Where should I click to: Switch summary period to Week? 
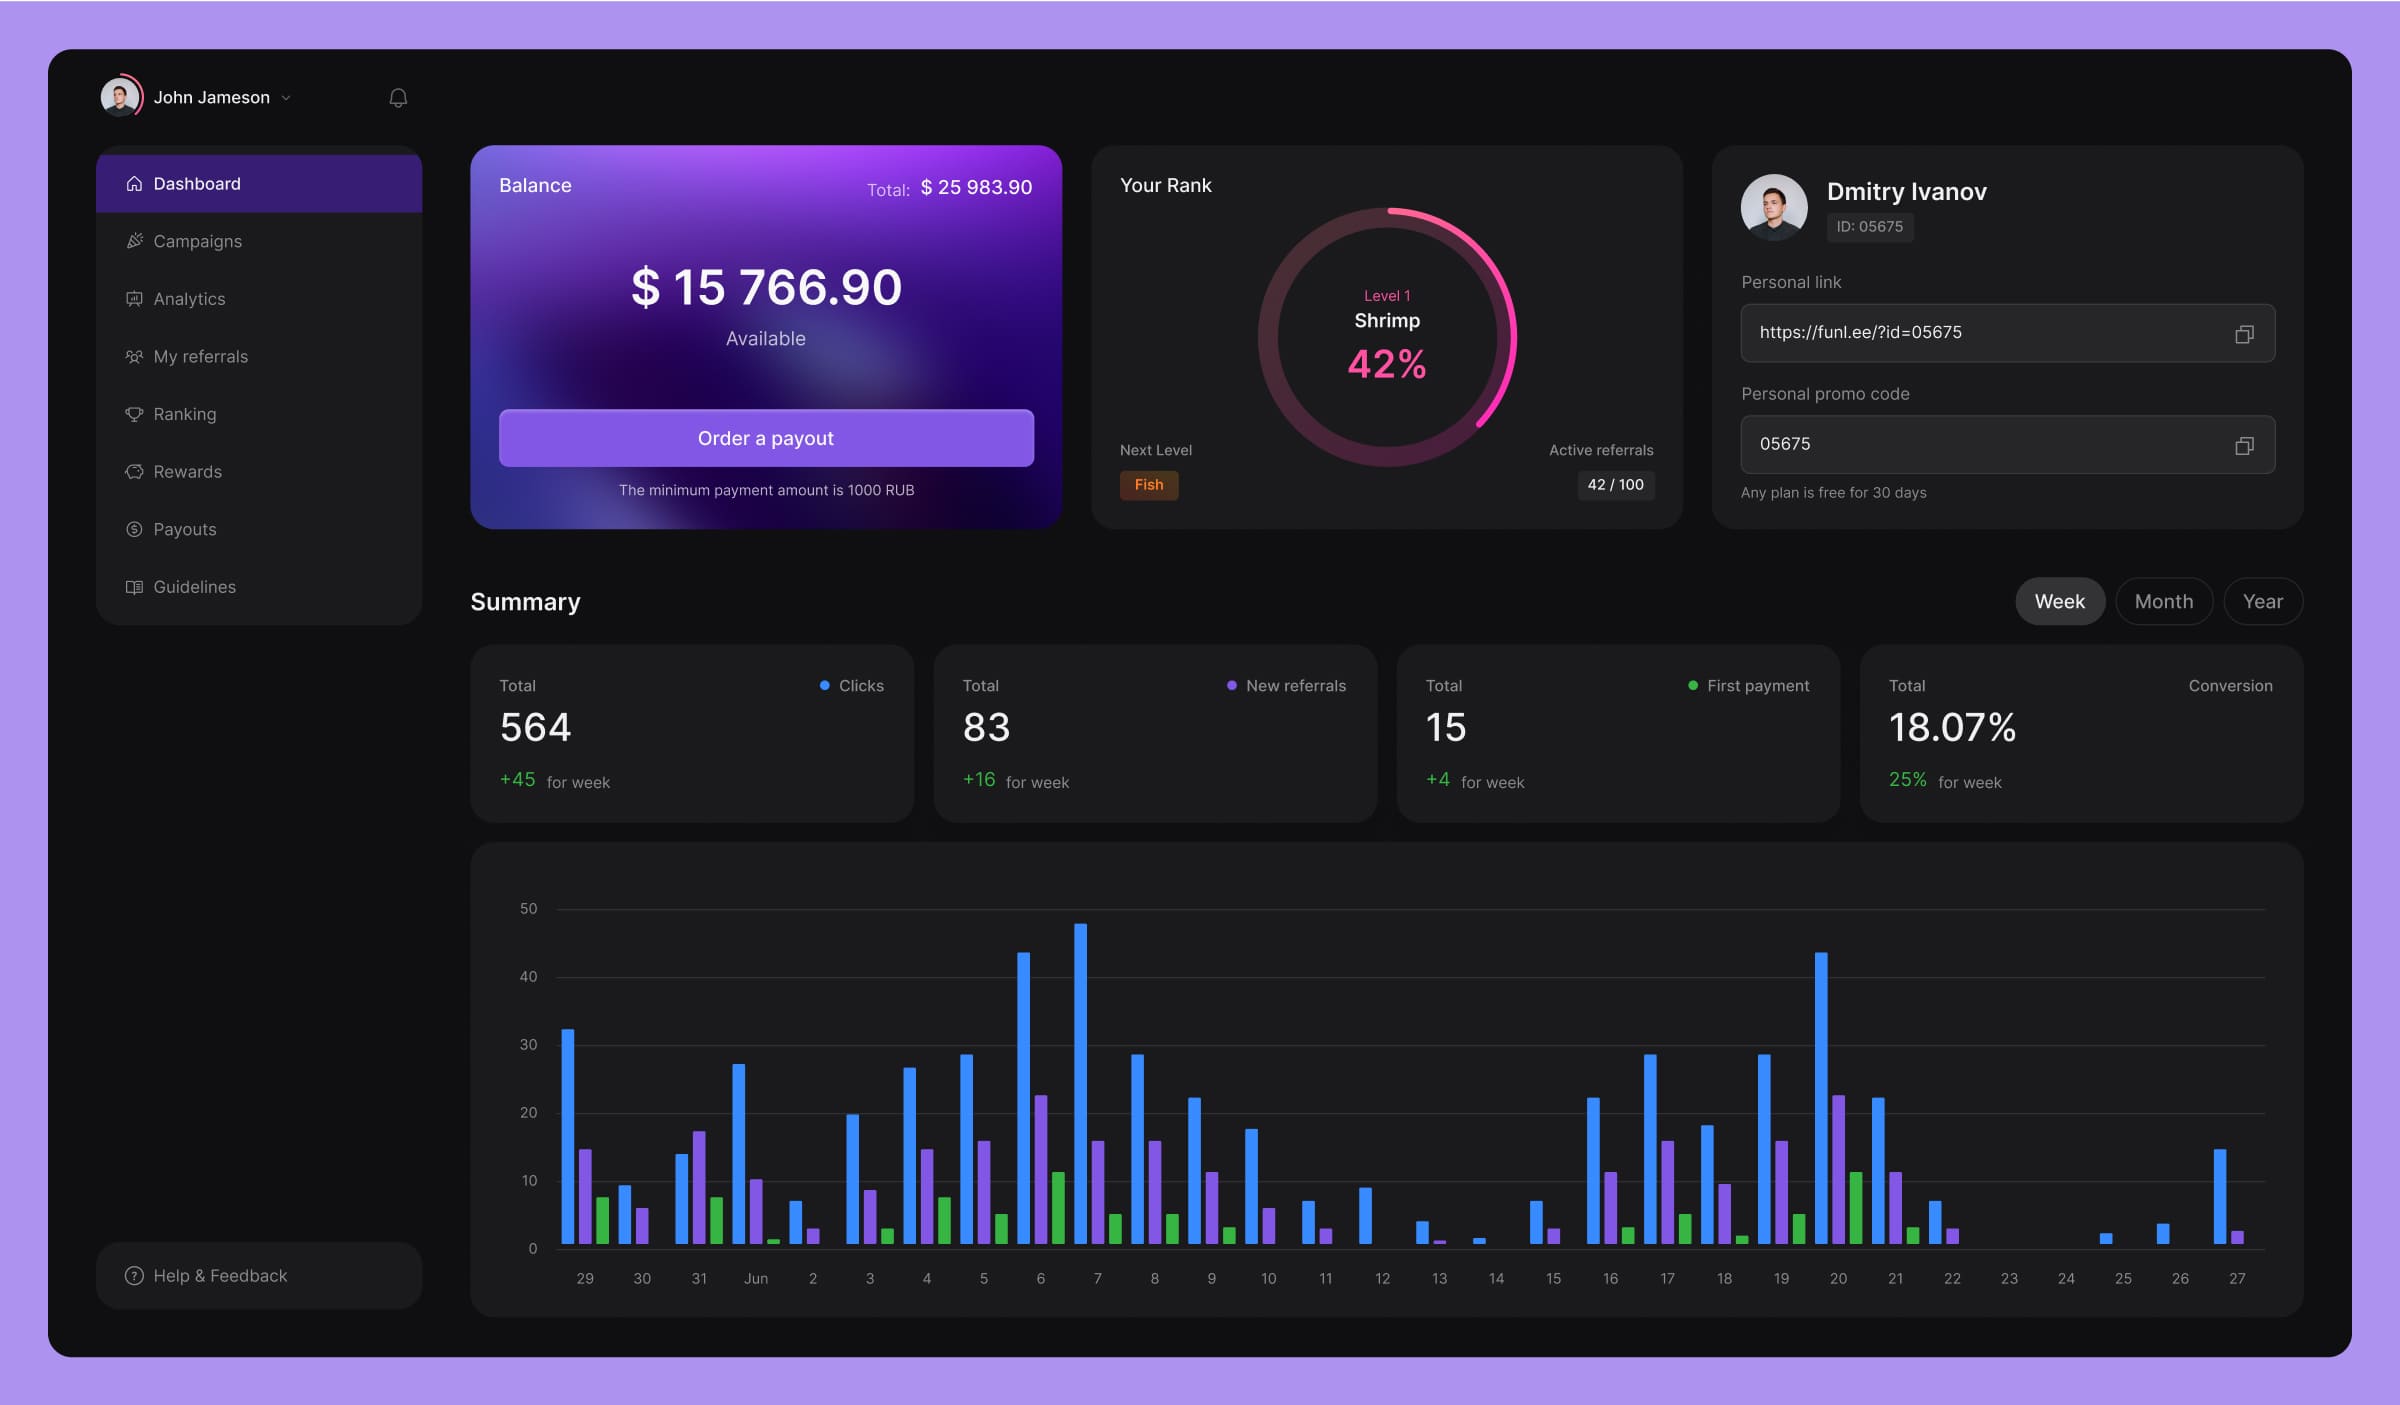(2059, 602)
